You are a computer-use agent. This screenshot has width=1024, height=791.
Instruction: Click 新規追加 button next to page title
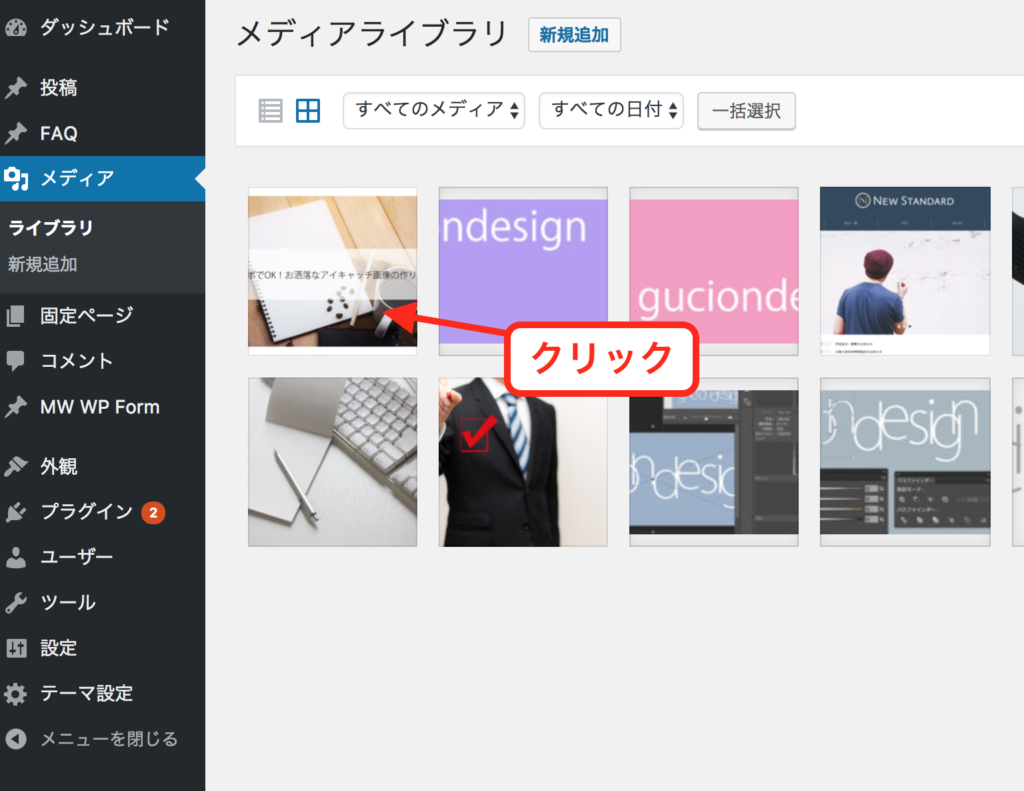pyautogui.click(x=574, y=35)
